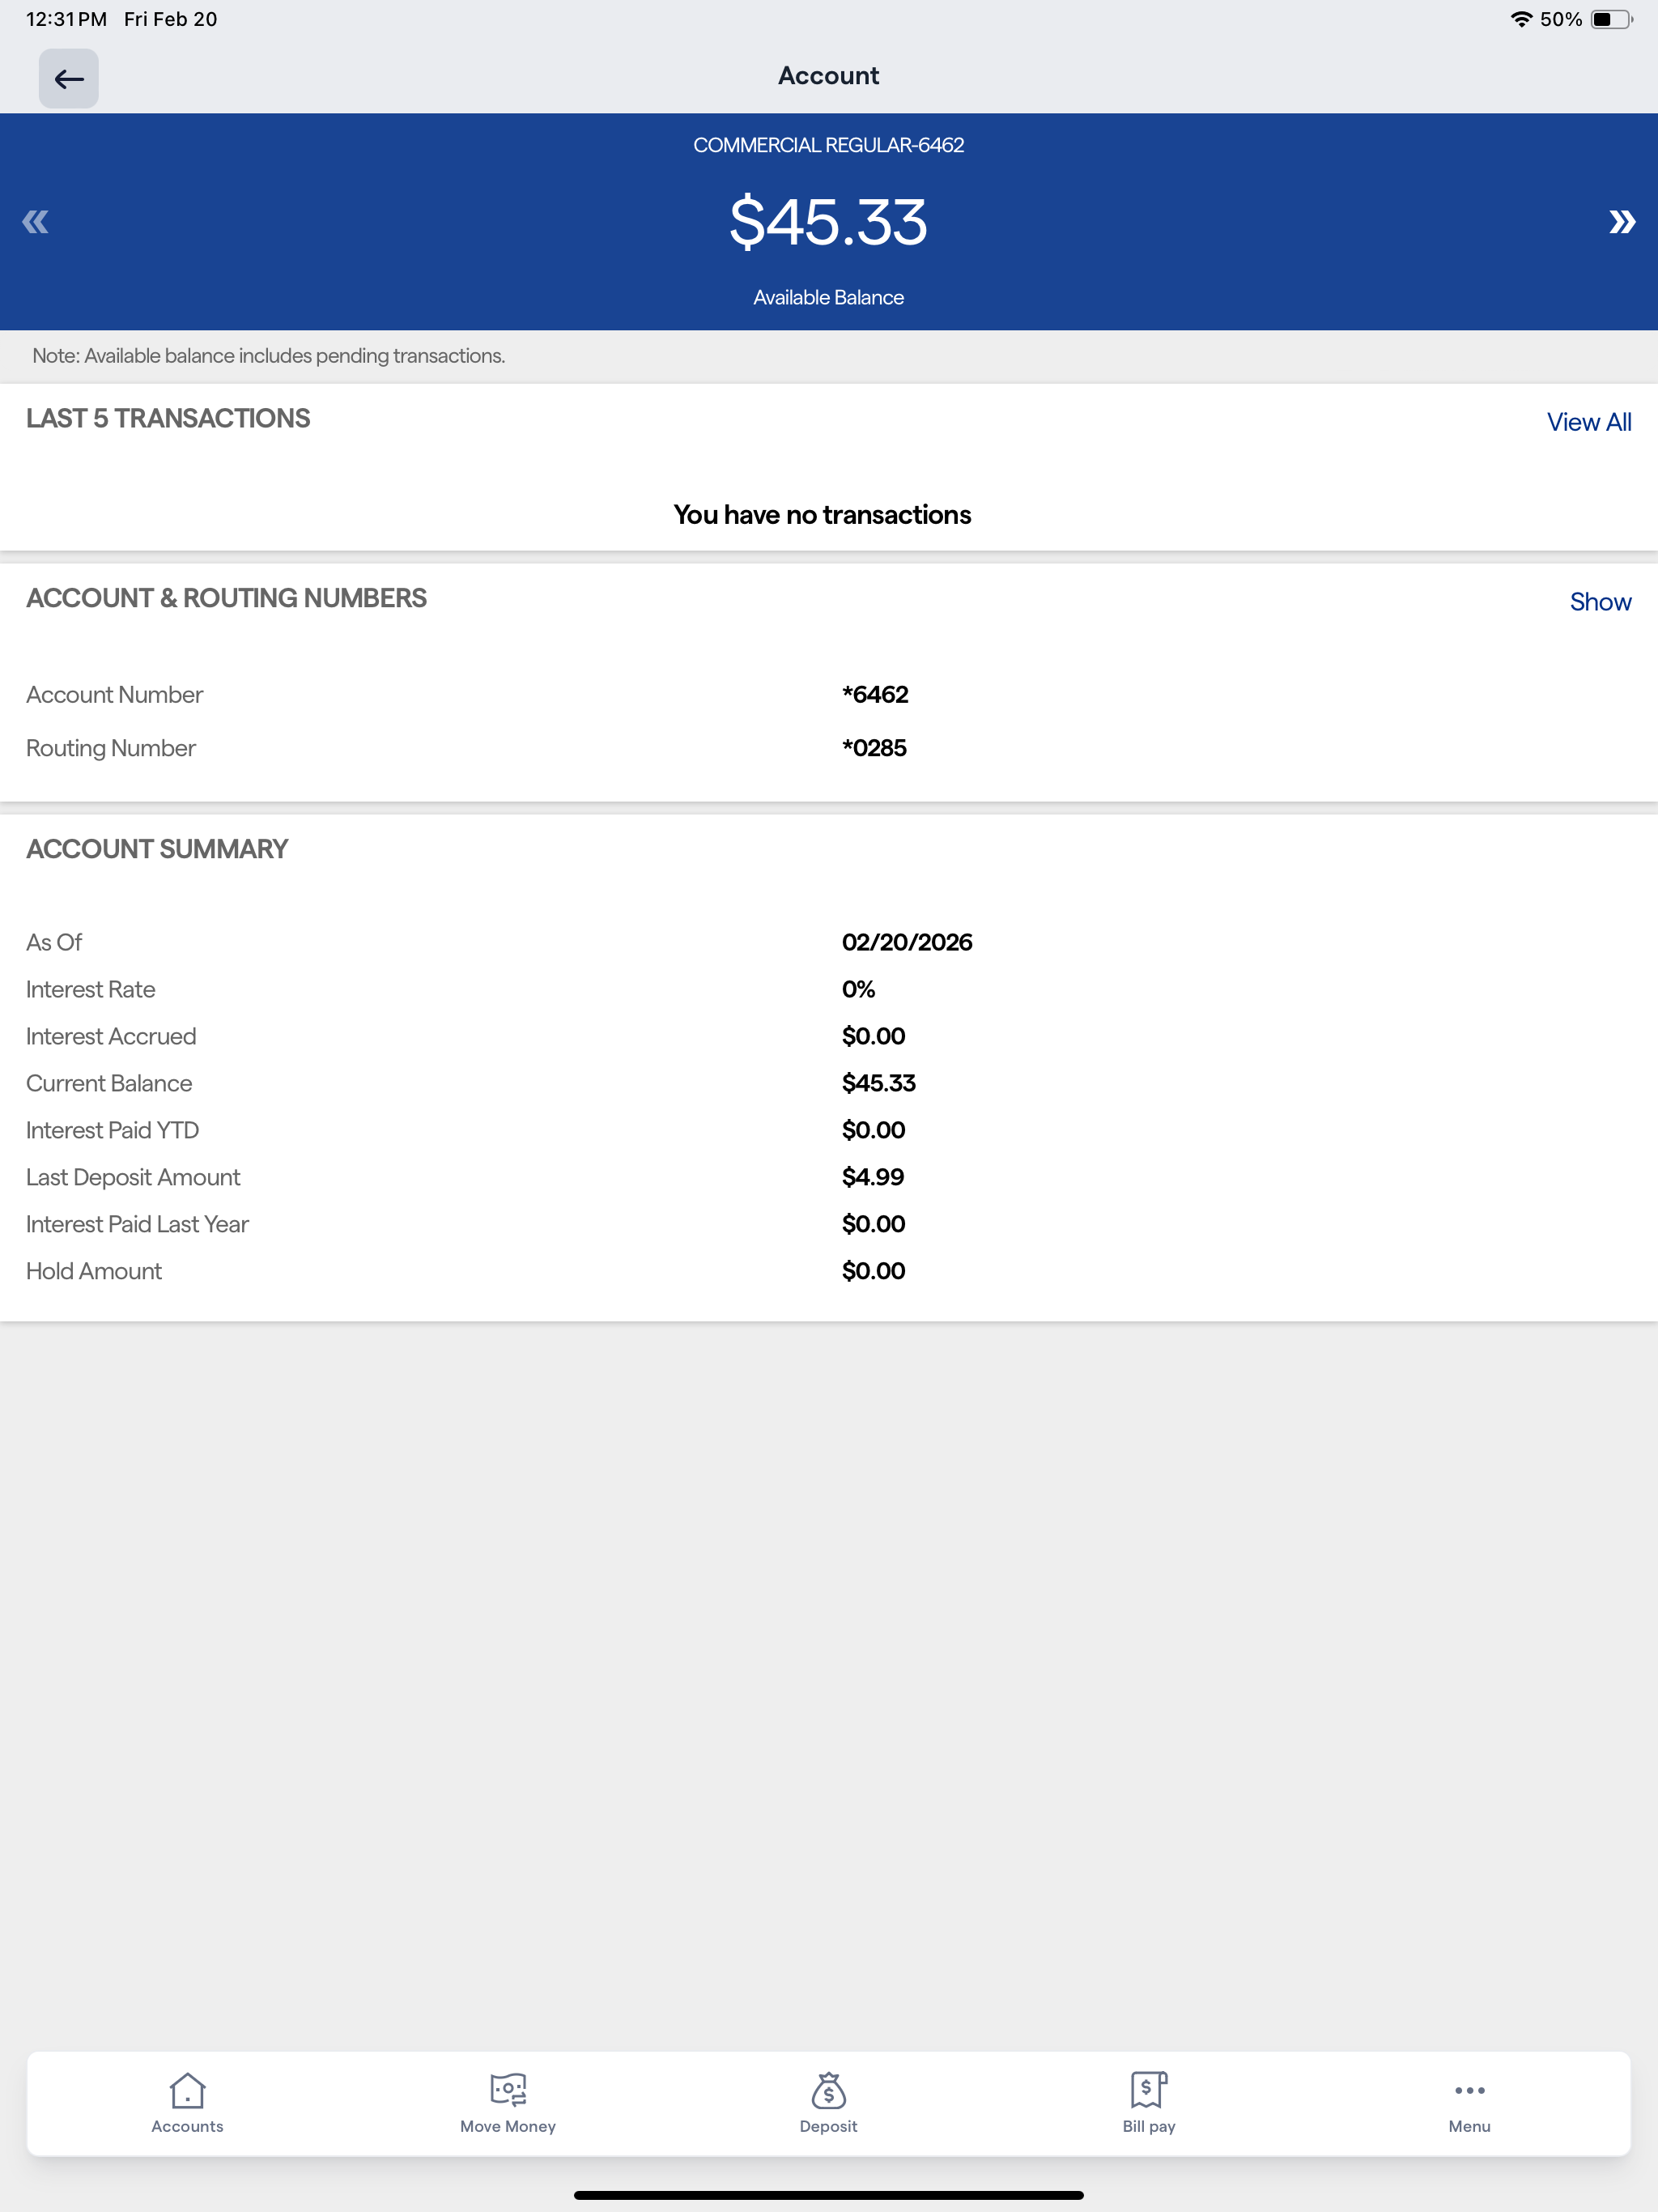Tap the Interest Paid Last Year label

click(x=137, y=1224)
